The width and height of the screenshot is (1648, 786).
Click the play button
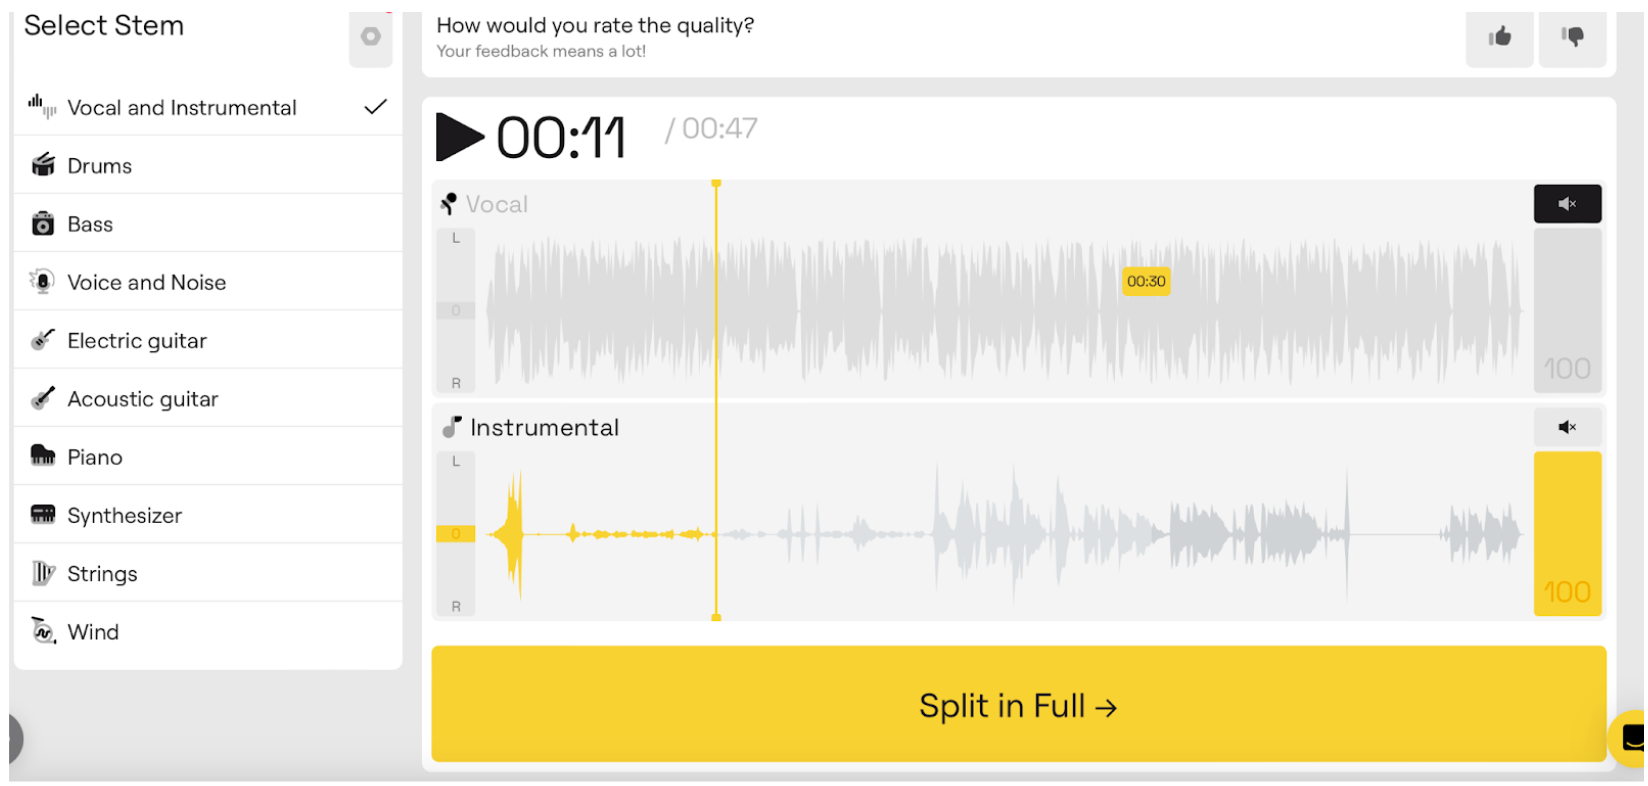tap(459, 137)
